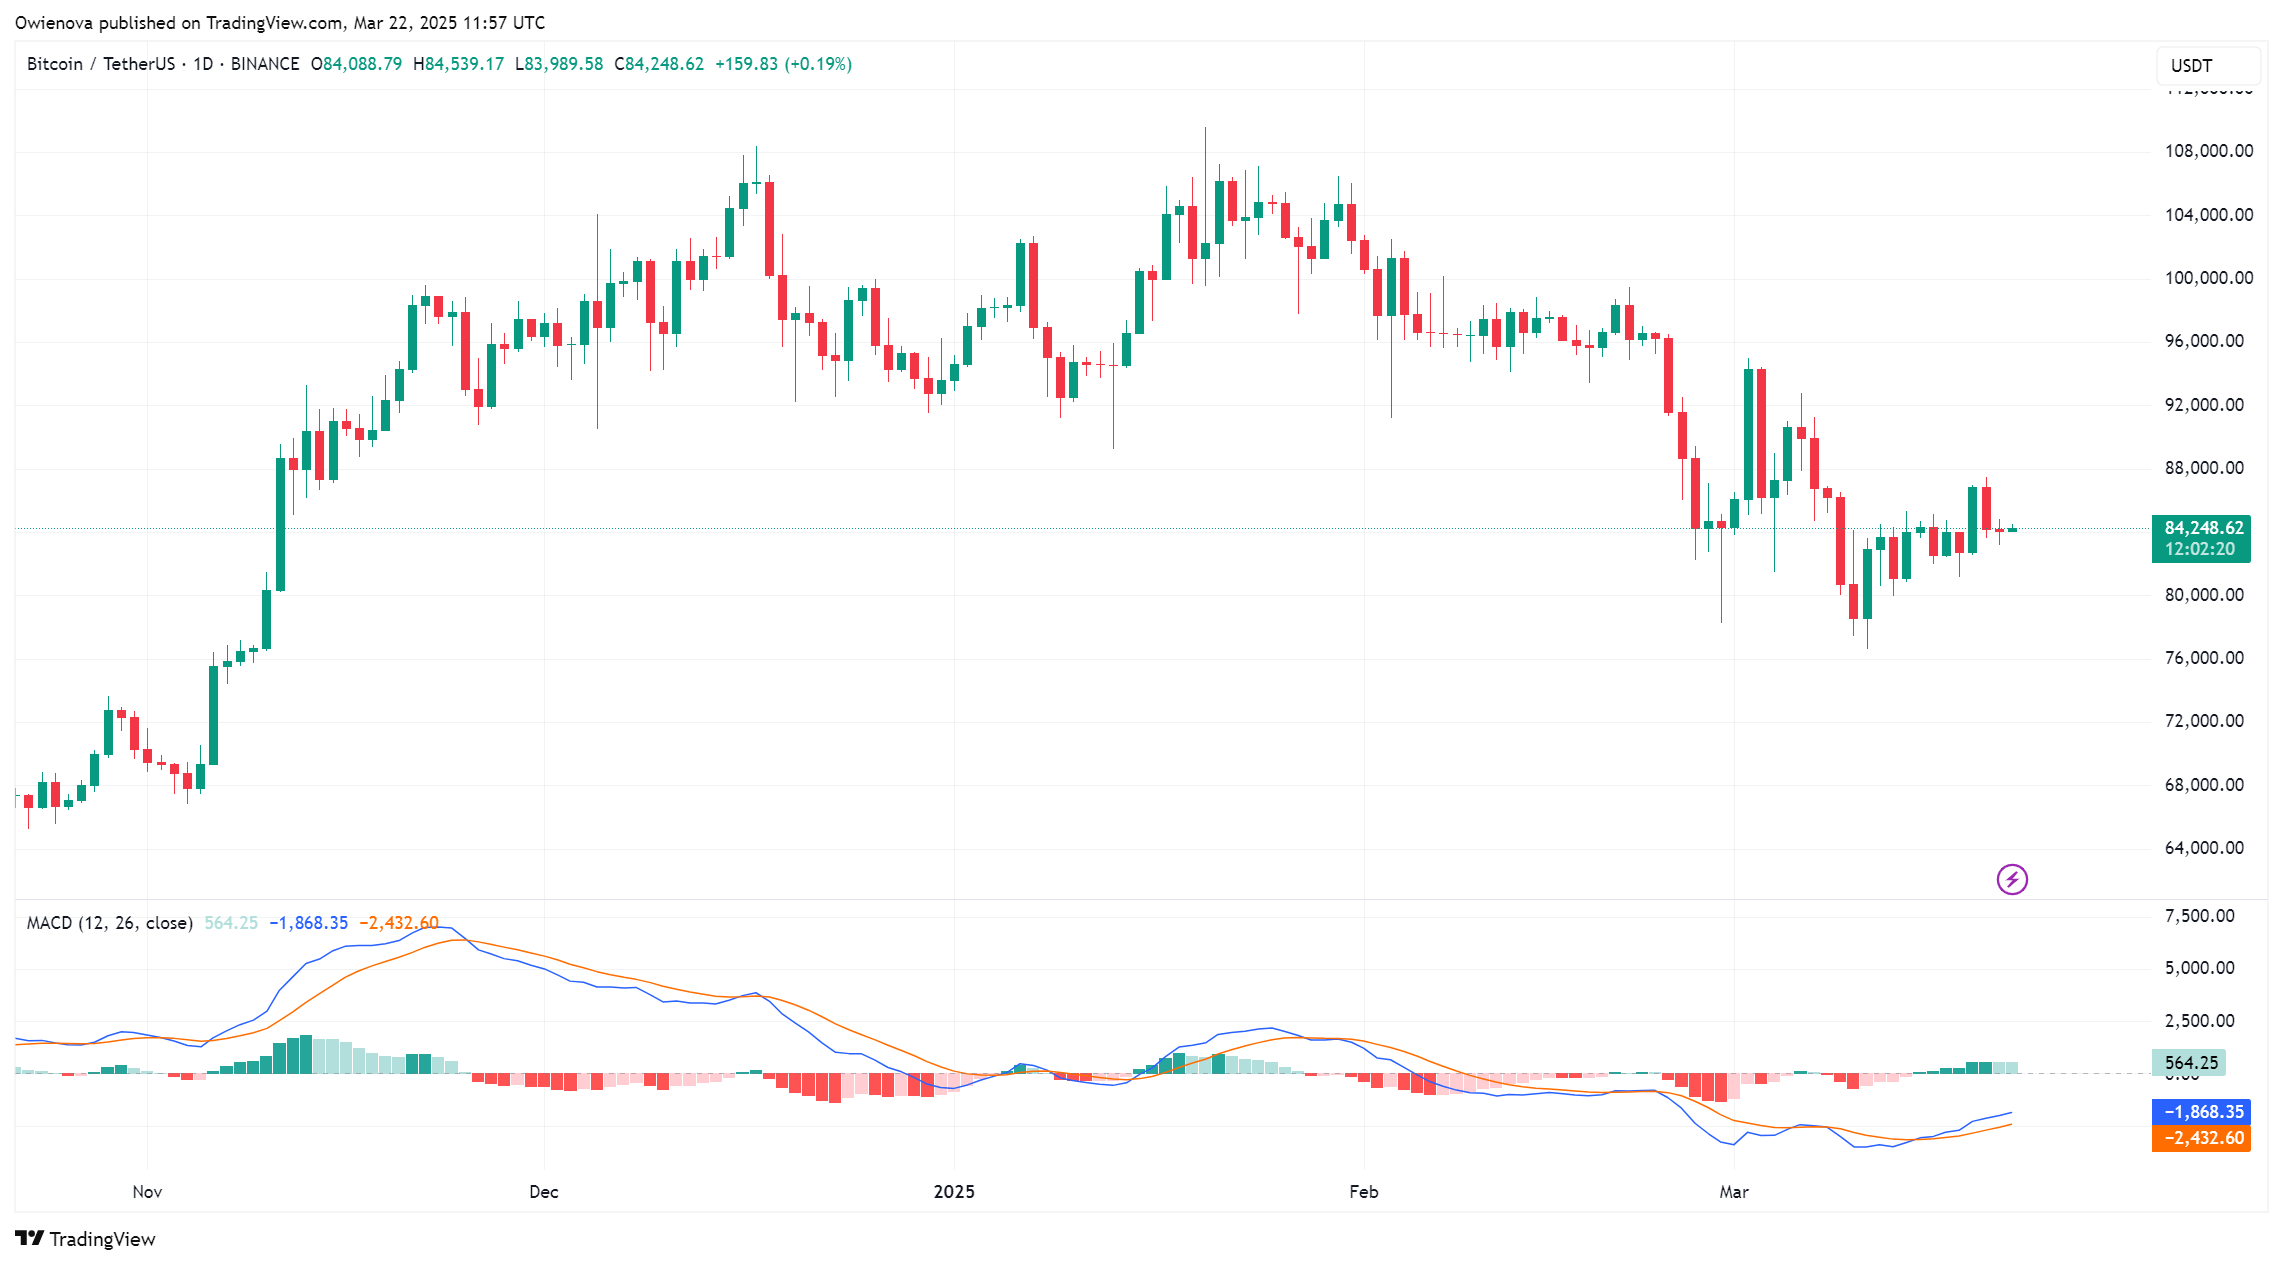Click the opening price O84,088.79
The width and height of the screenshot is (2283, 1265).
click(356, 64)
